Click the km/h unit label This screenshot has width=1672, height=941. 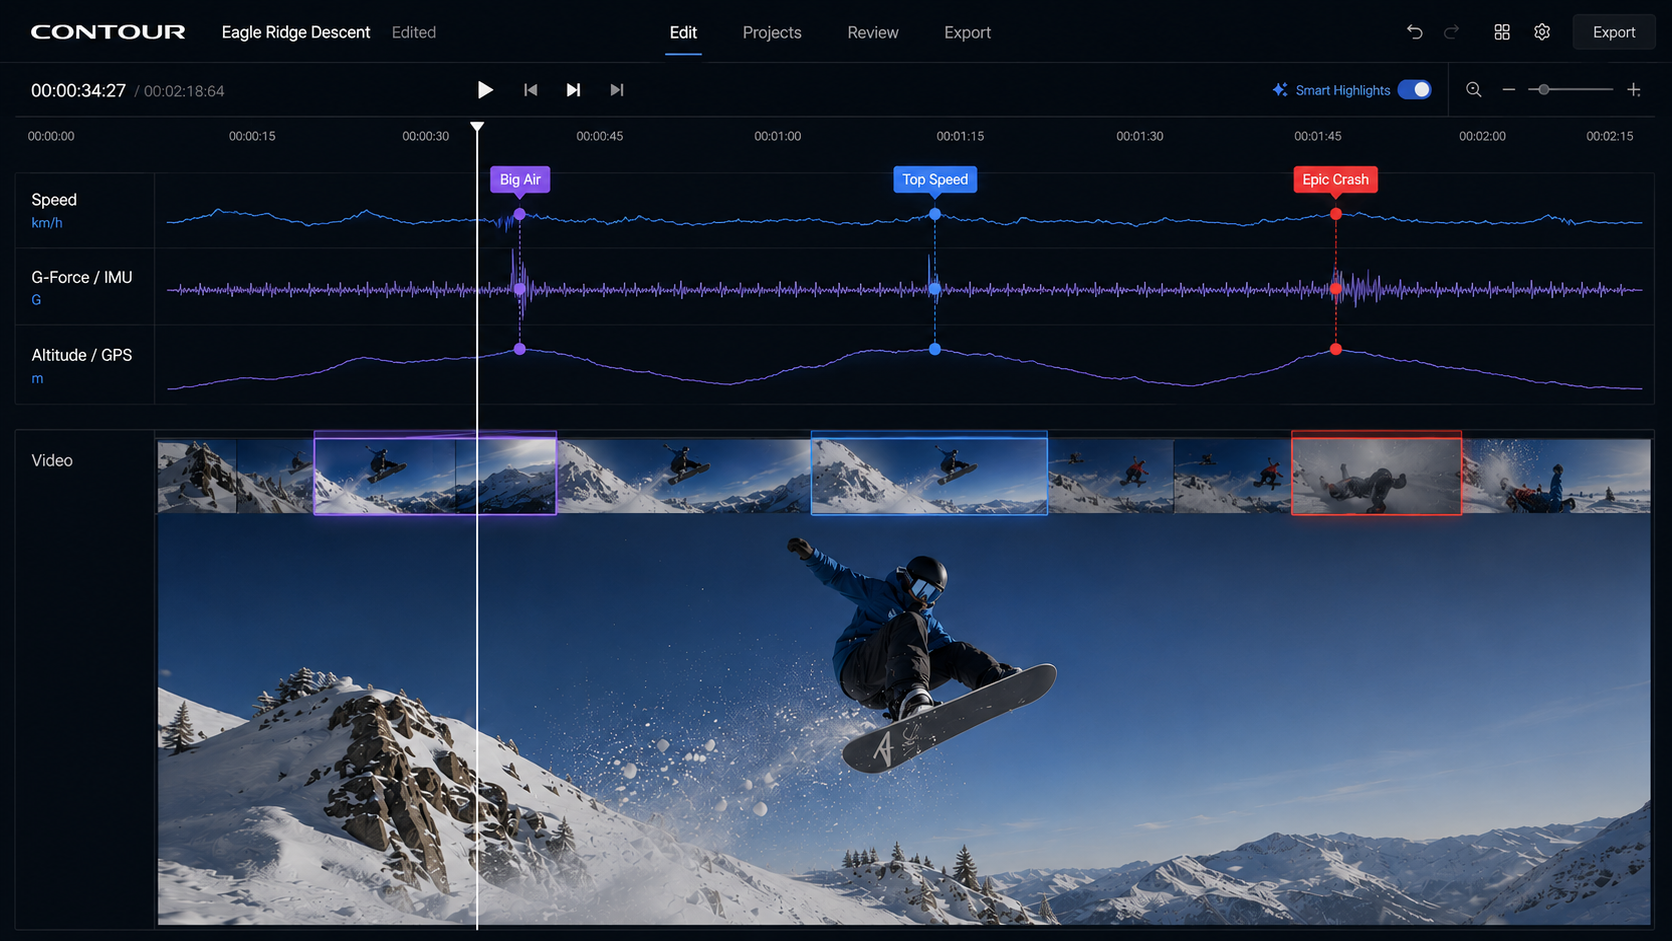[x=47, y=223]
